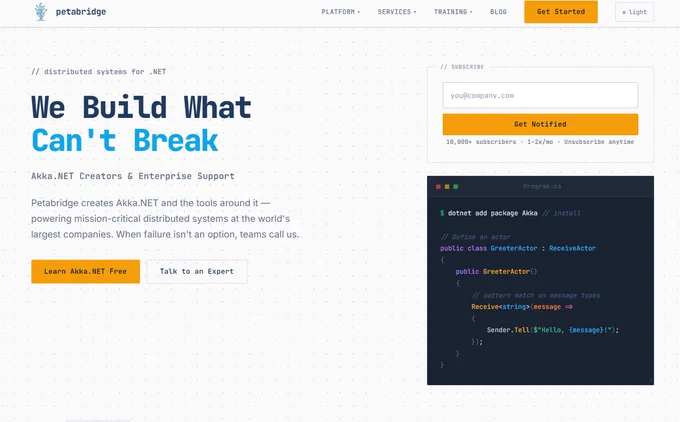Click the Petabridge tree logo icon
Viewport: 680px width, 422px height.
tap(41, 12)
